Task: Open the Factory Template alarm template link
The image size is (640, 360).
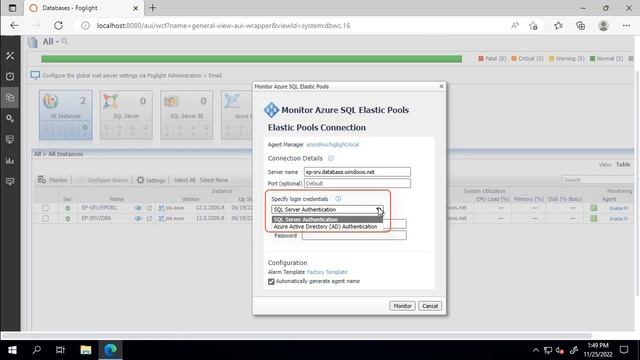Action: click(x=327, y=272)
